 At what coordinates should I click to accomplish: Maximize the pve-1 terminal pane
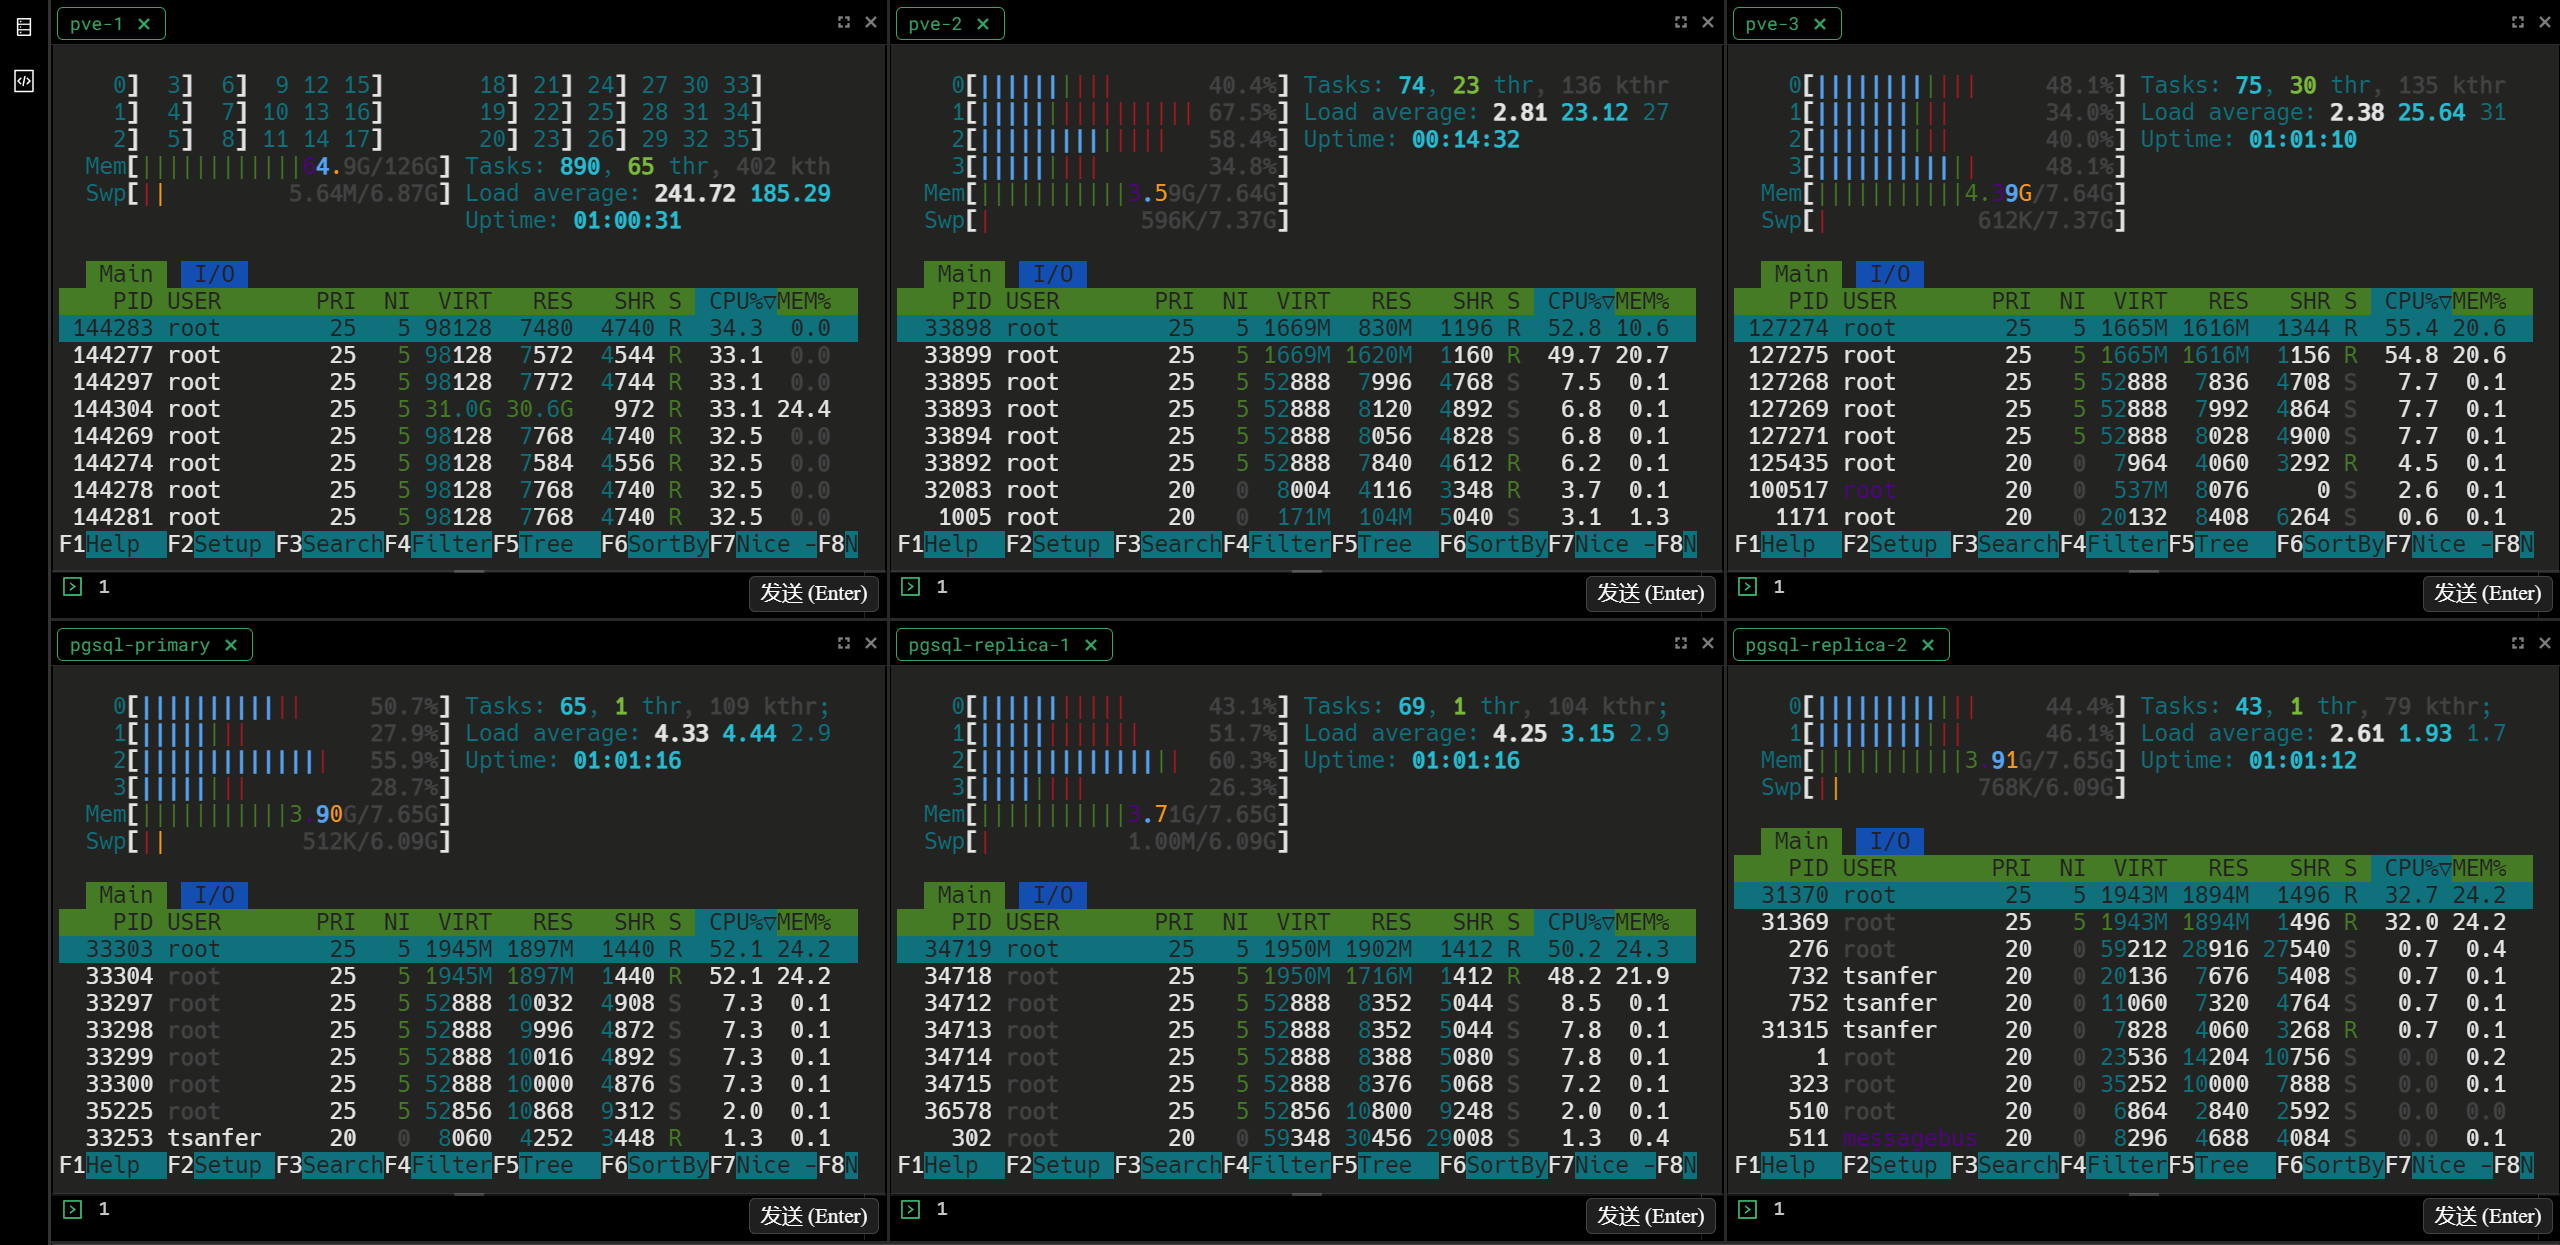(x=844, y=22)
